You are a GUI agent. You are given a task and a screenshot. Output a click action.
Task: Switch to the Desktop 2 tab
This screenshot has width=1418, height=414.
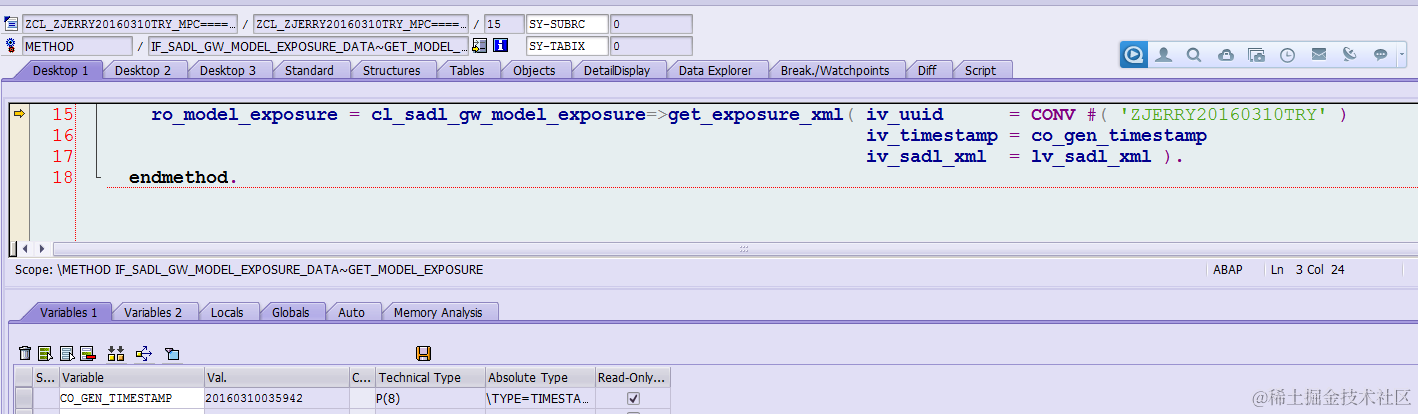(143, 70)
